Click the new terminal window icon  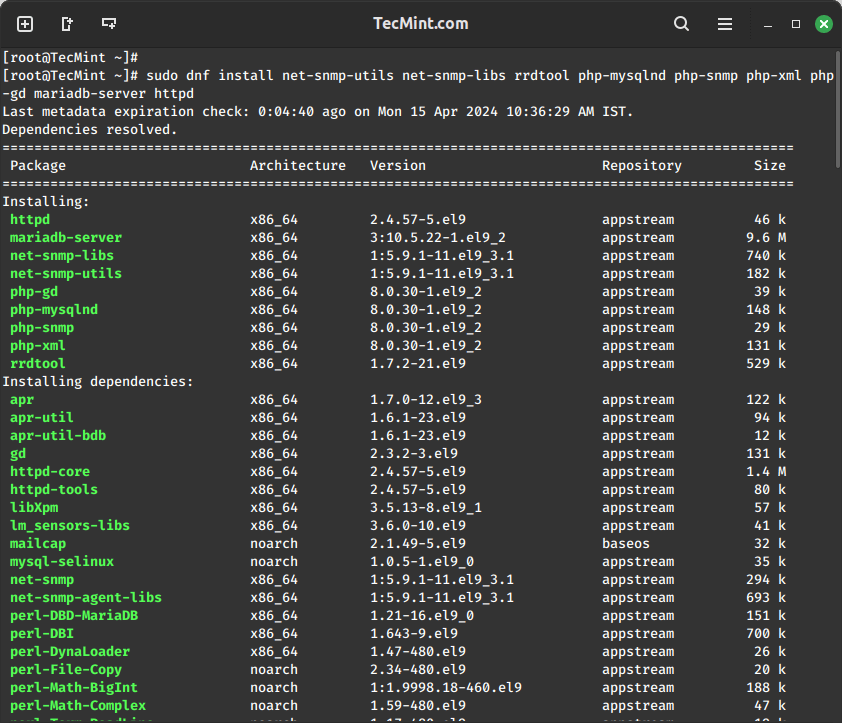(x=67, y=24)
